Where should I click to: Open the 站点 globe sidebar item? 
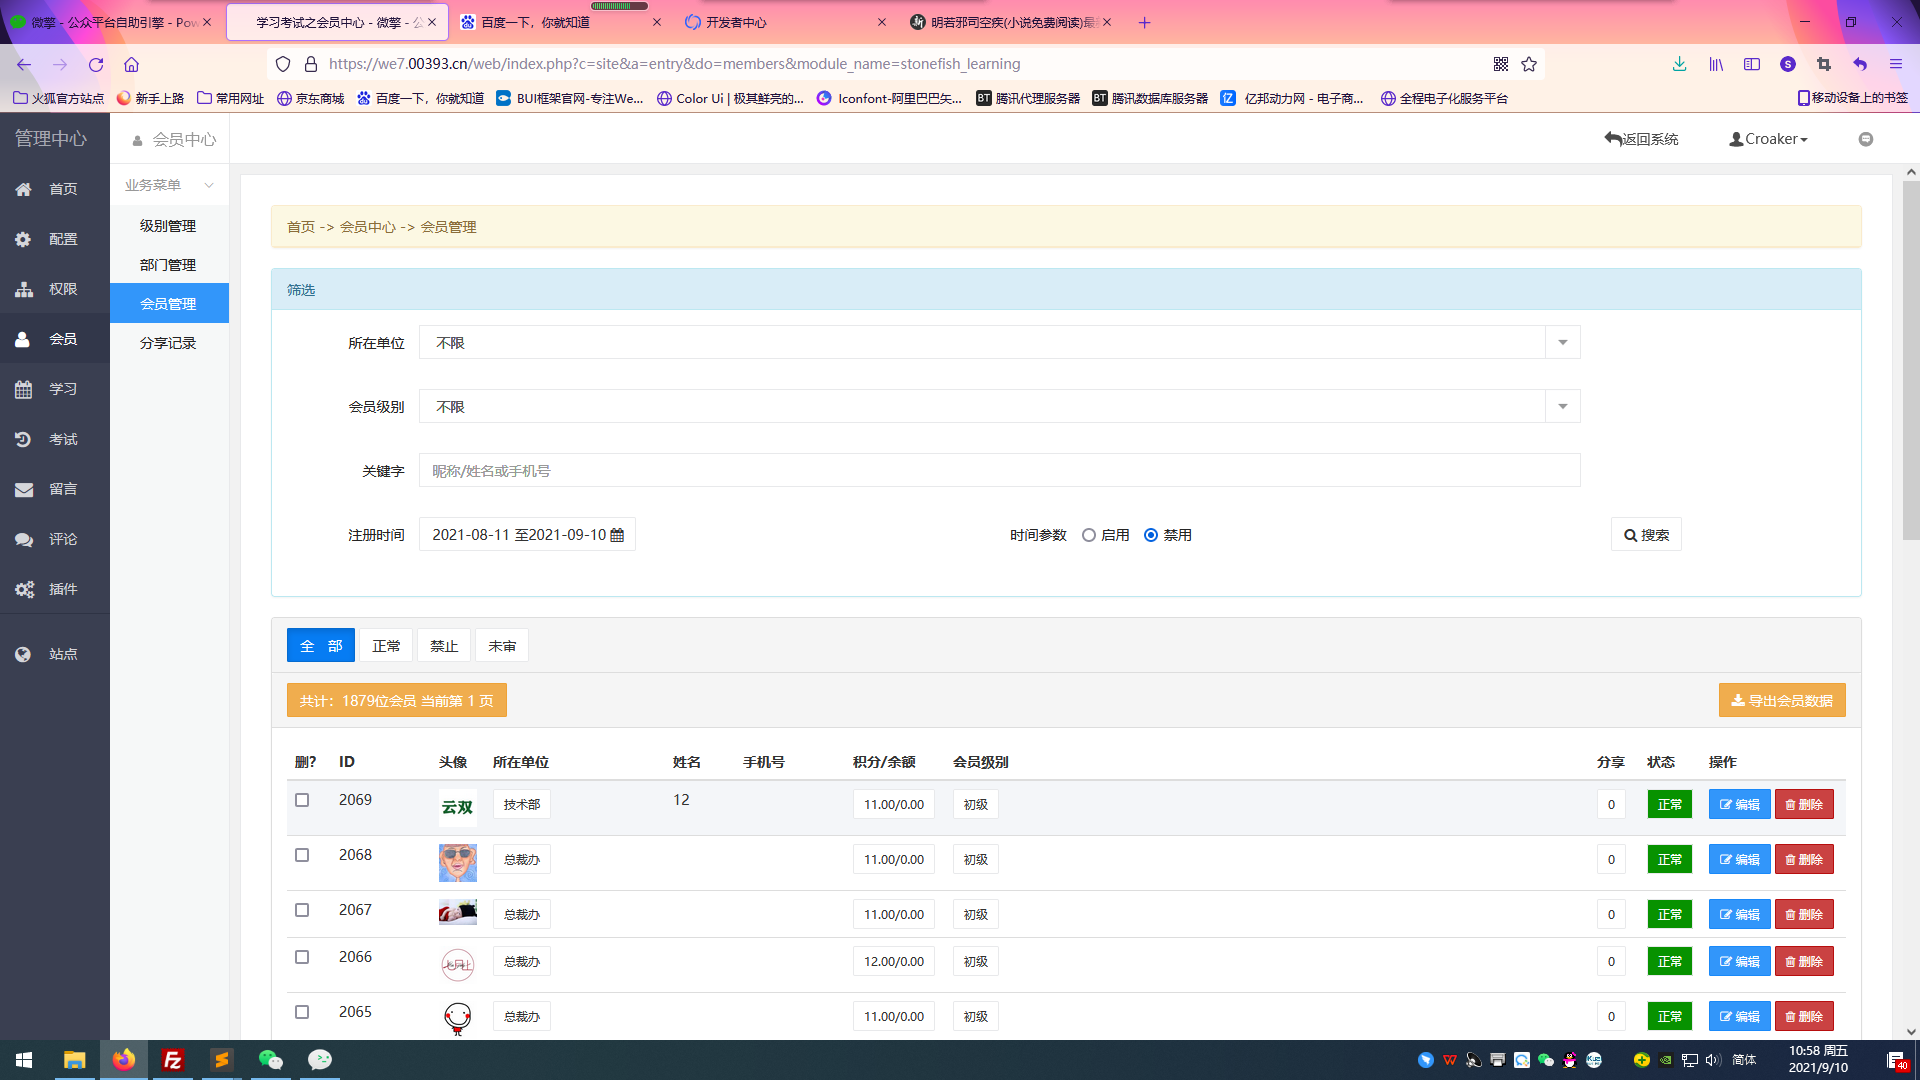(x=55, y=654)
